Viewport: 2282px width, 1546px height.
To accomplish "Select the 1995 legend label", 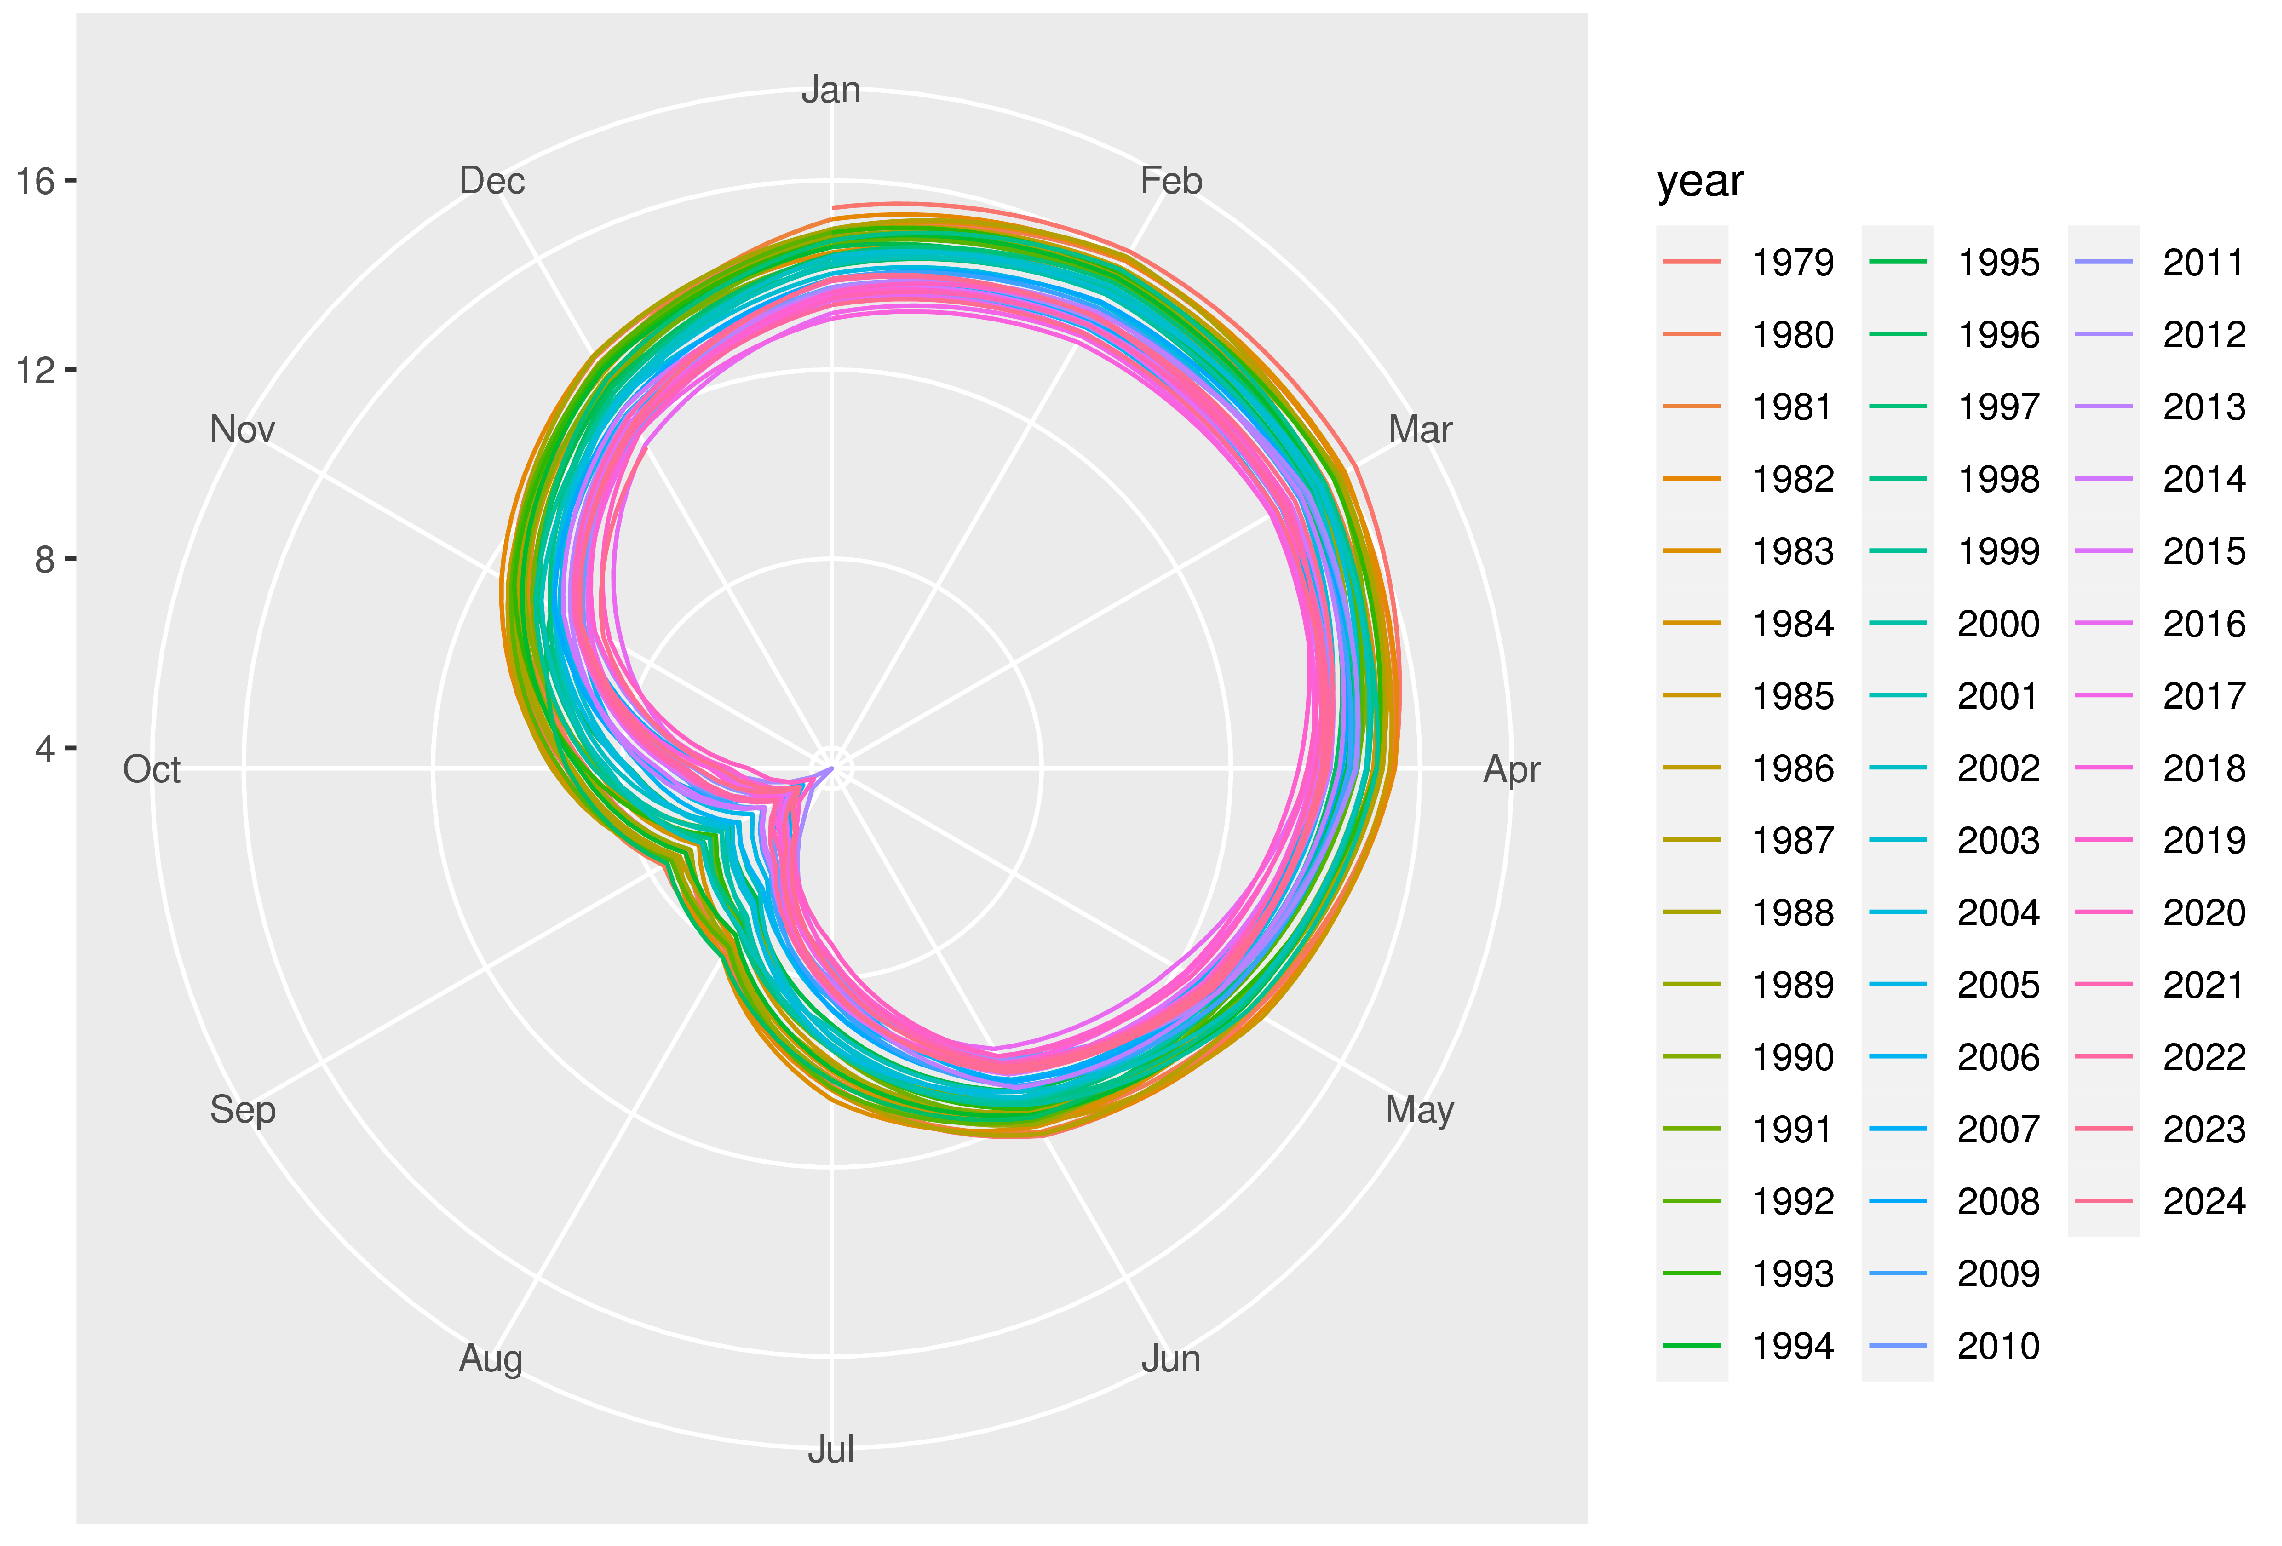I will (1998, 262).
